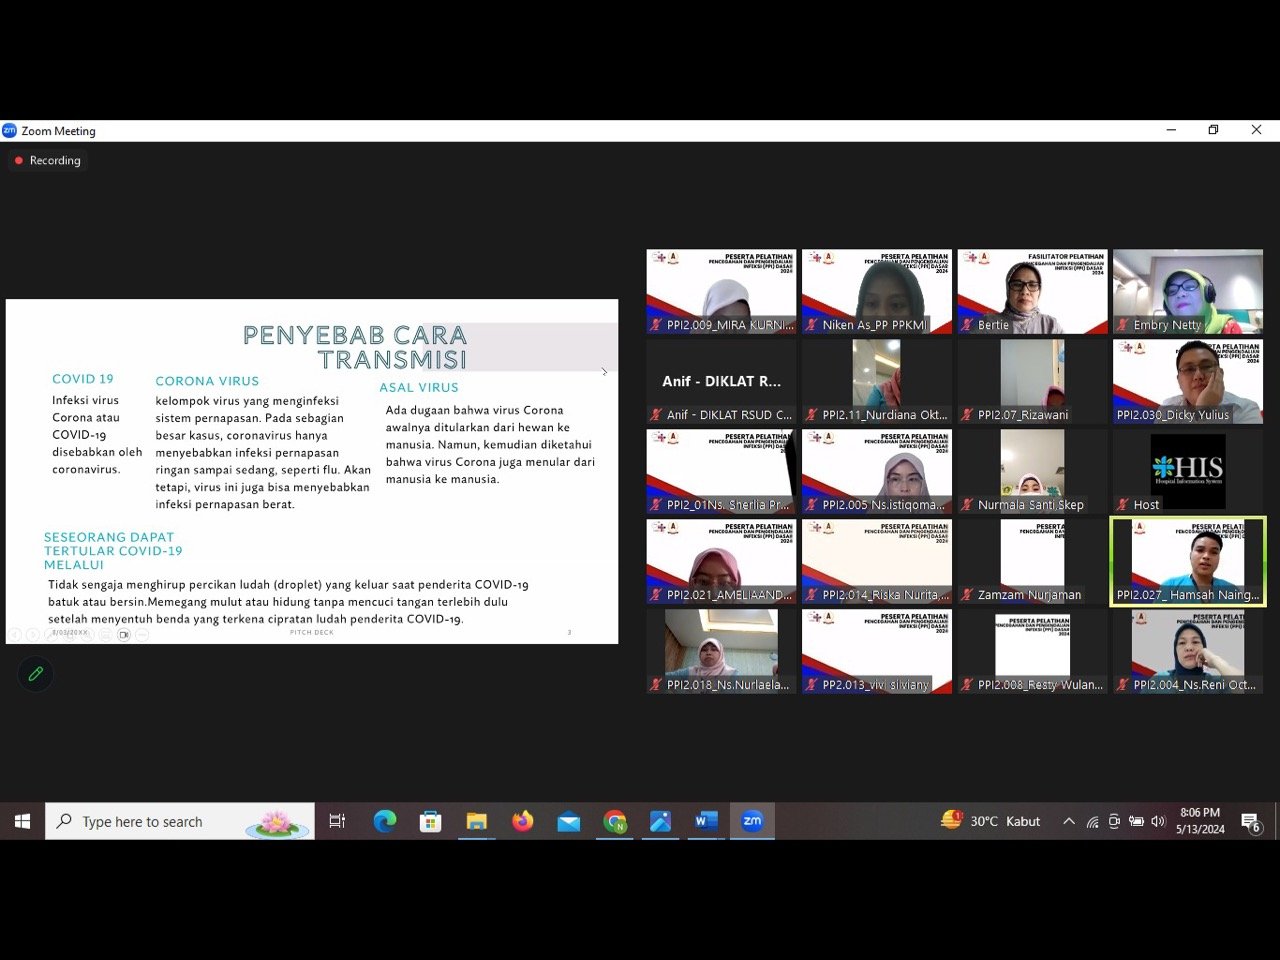Launch Firefox from the taskbar
1280x960 pixels.
click(x=522, y=821)
